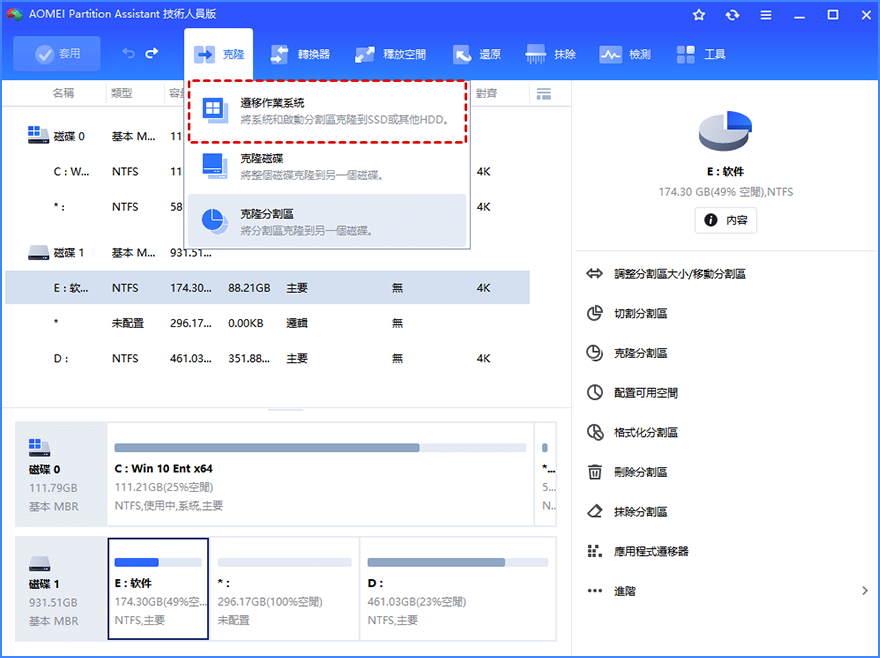This screenshot has width=880, height=658.
Task: Open the 克隆 clone menu tab
Action: [x=218, y=54]
